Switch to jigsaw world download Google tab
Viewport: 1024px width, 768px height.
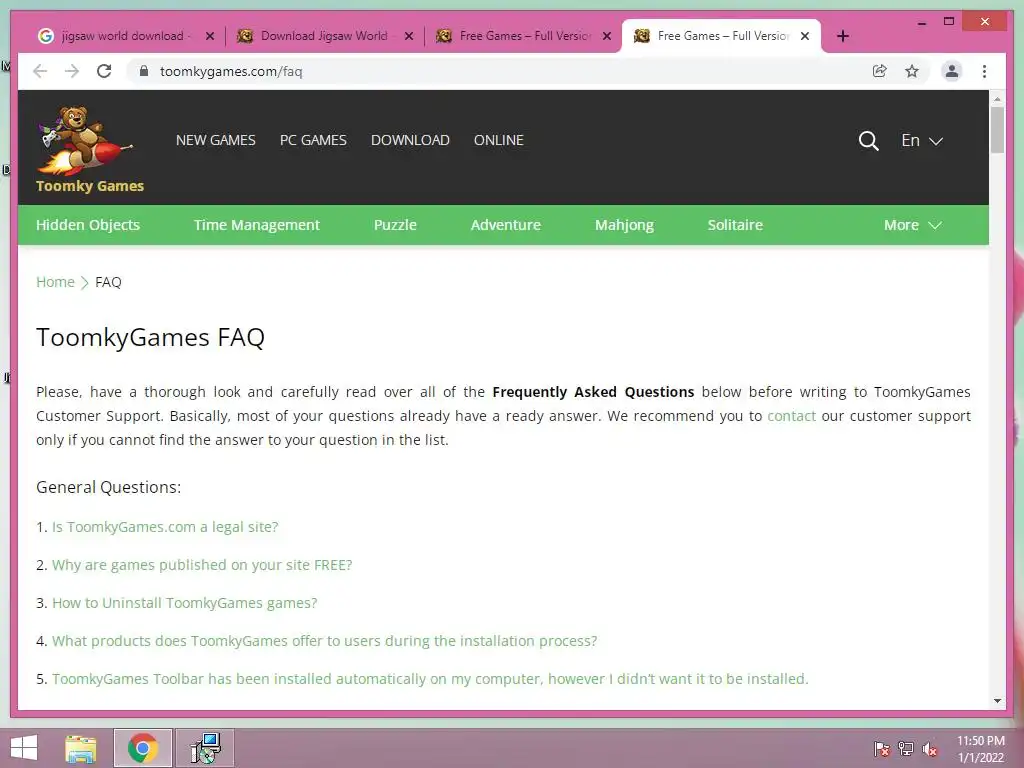(x=127, y=36)
